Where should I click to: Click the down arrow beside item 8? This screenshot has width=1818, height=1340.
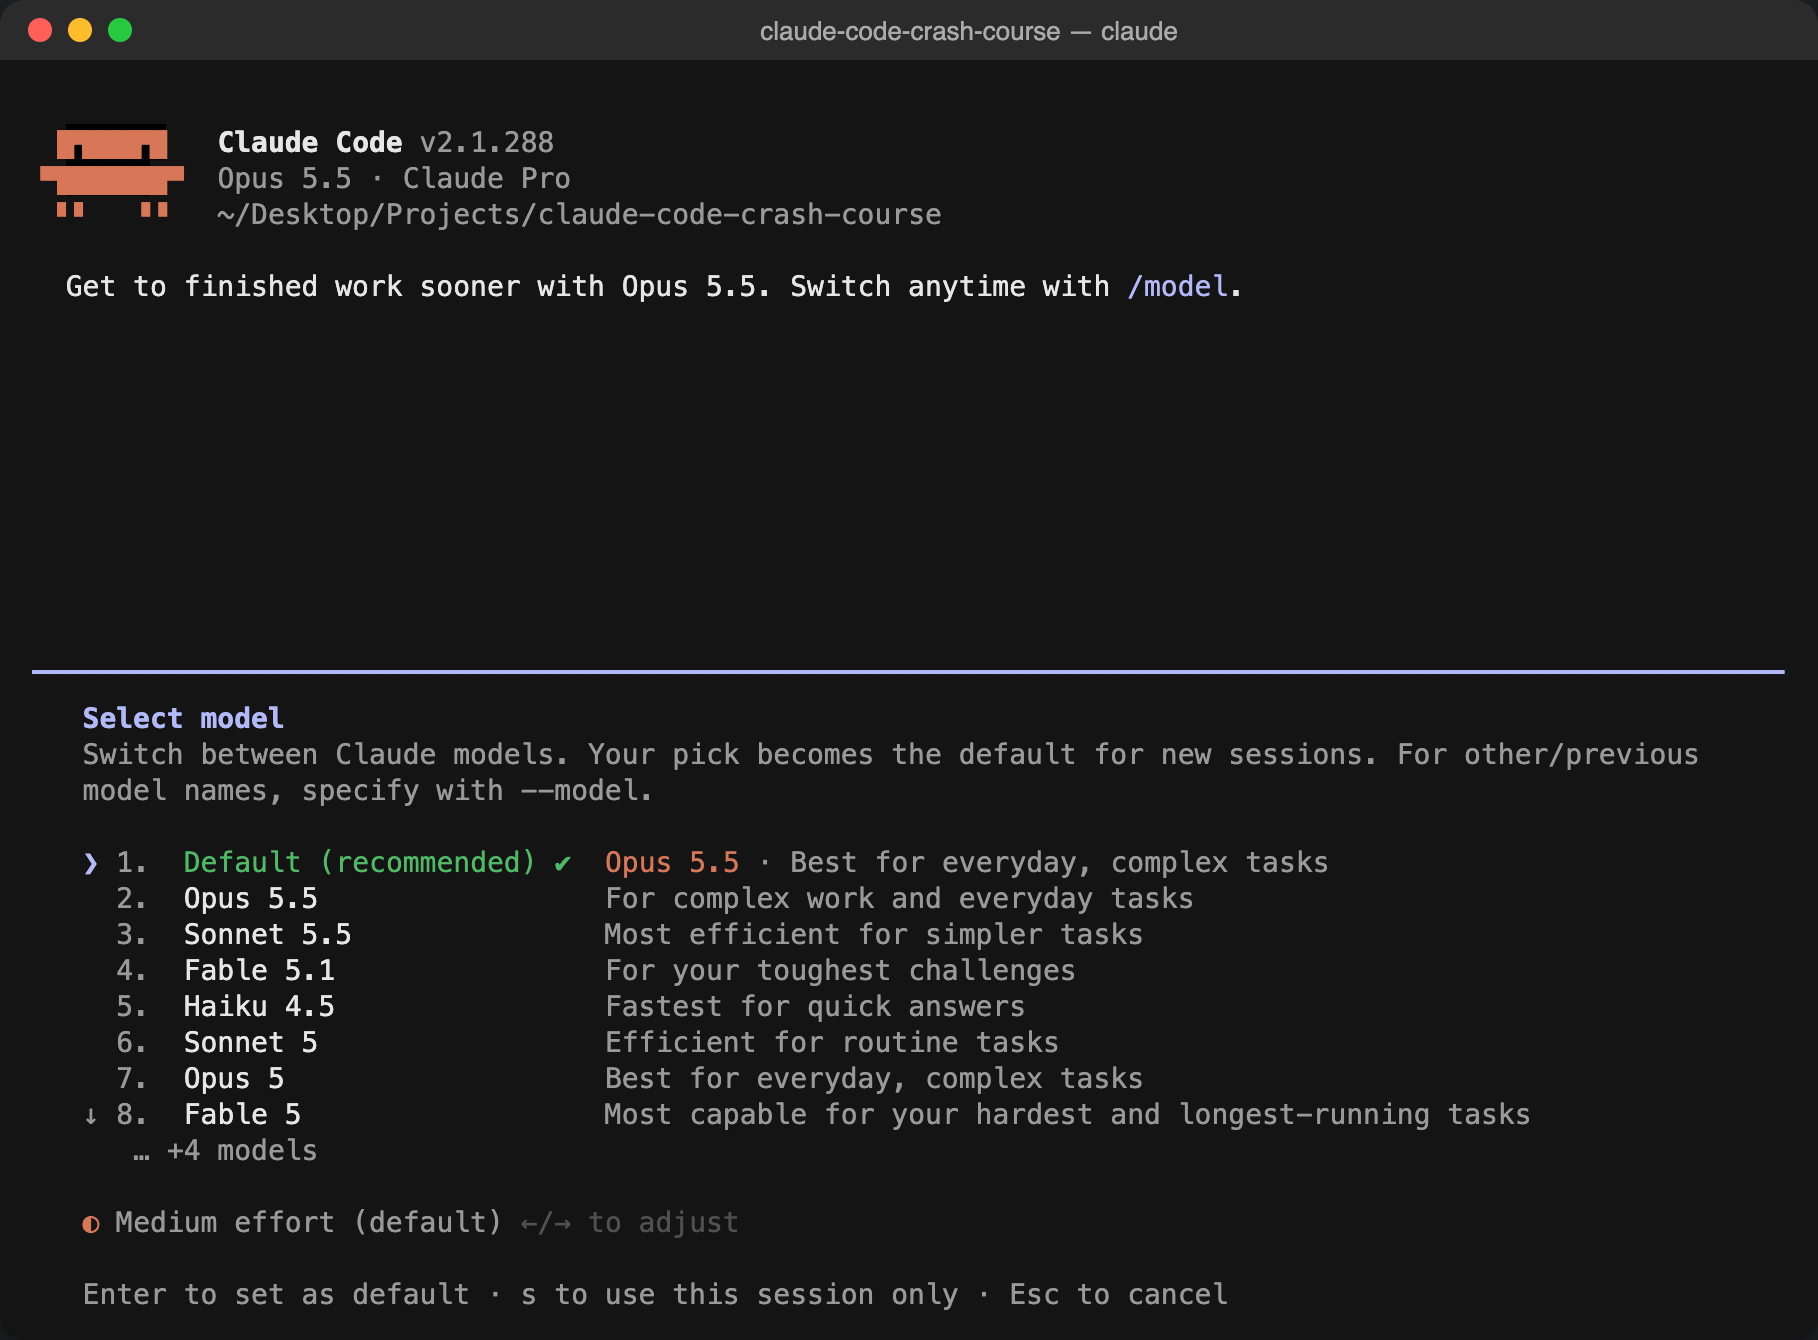(91, 1115)
